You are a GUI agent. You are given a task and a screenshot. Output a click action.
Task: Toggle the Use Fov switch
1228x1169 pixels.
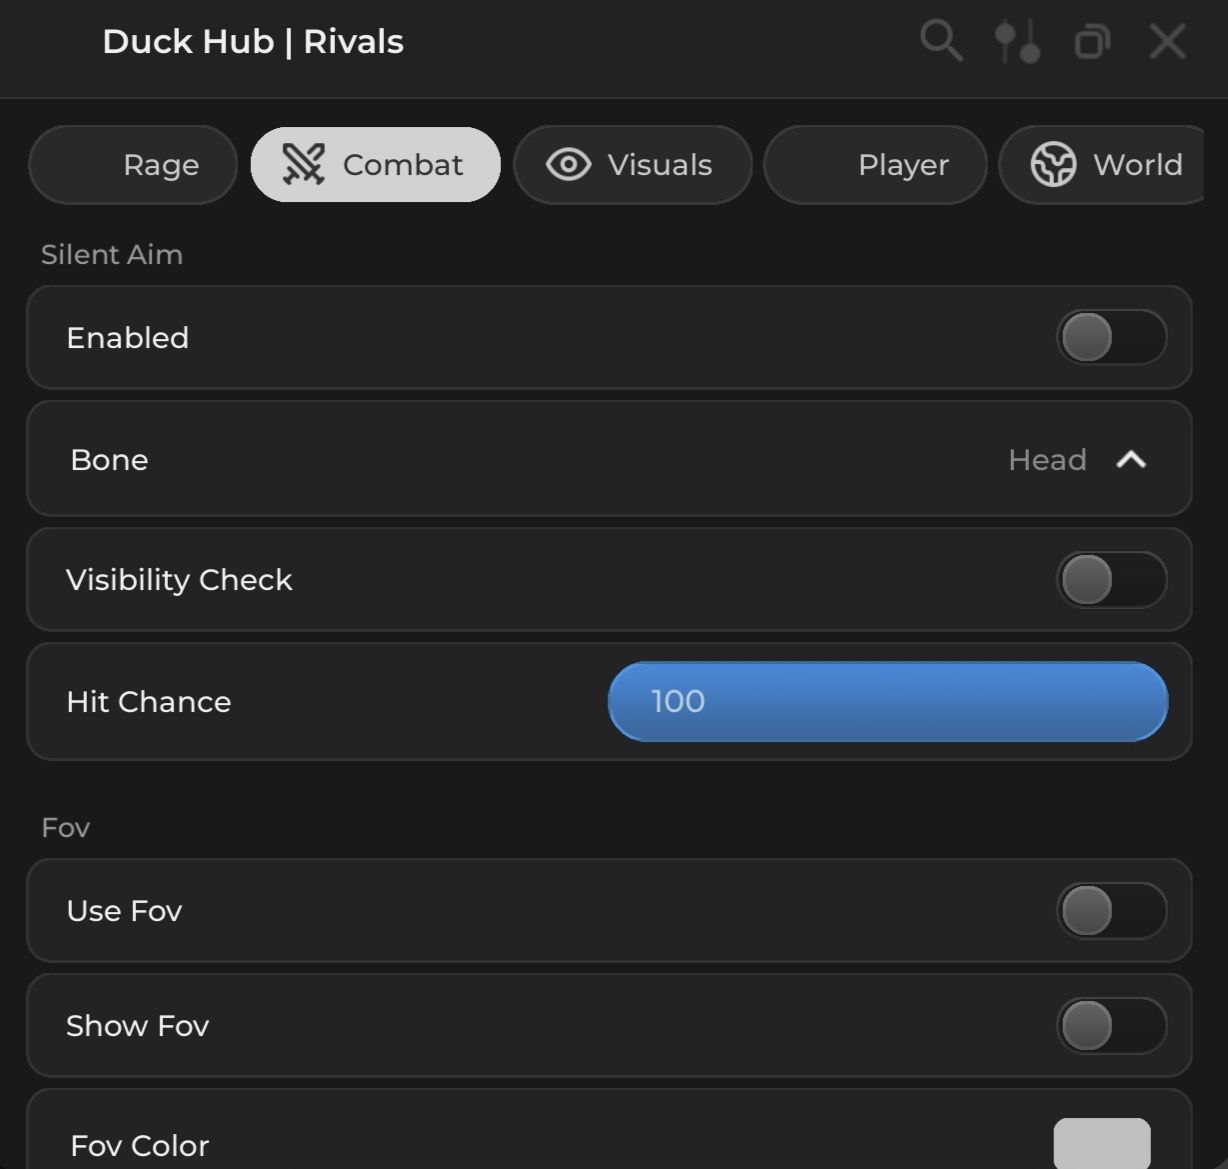click(x=1111, y=911)
